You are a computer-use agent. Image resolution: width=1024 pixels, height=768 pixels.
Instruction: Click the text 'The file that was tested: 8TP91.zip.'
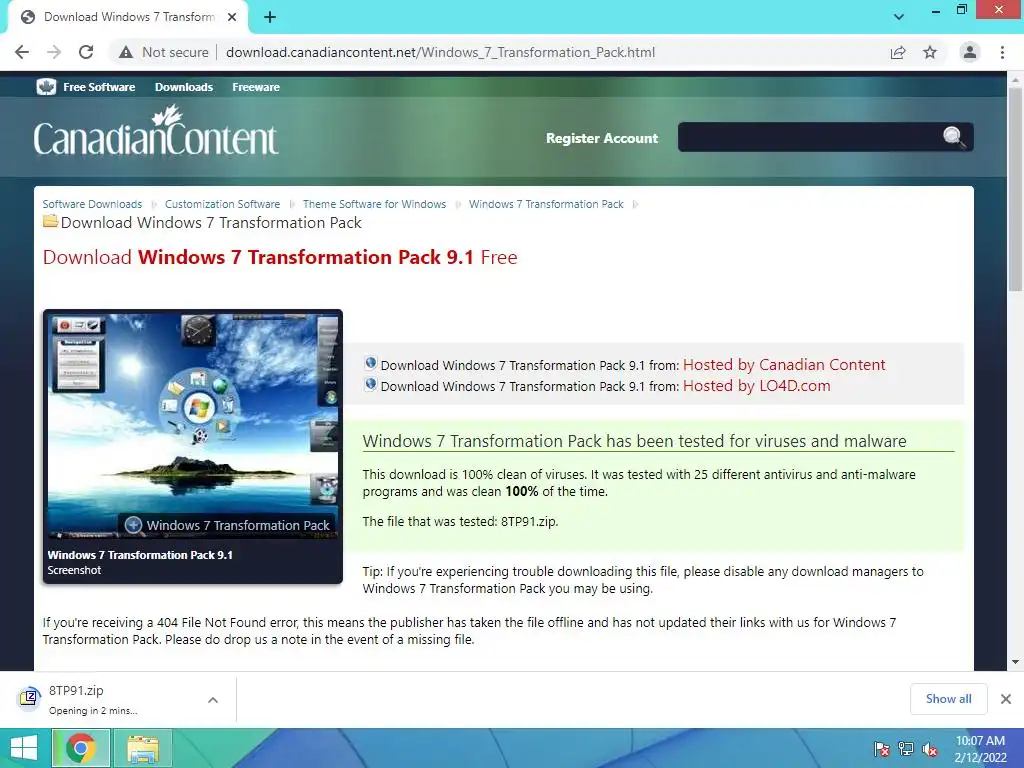coord(460,521)
